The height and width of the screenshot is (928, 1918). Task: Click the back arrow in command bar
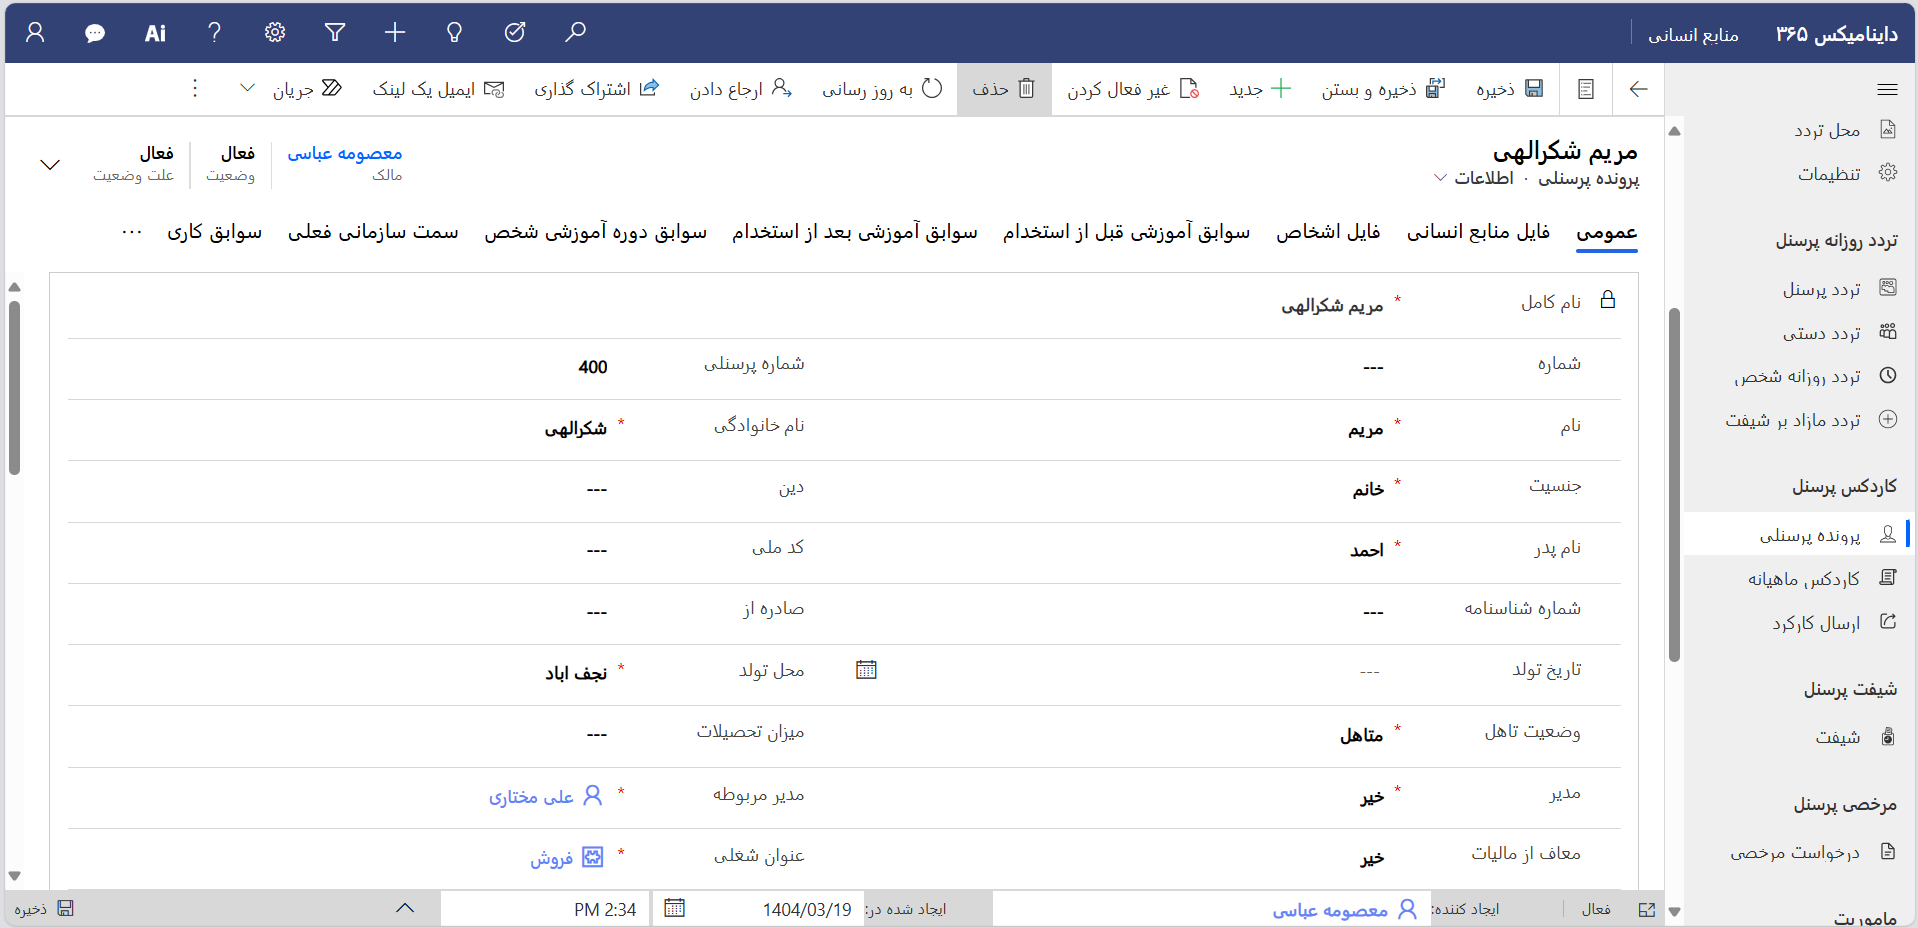tap(1638, 89)
